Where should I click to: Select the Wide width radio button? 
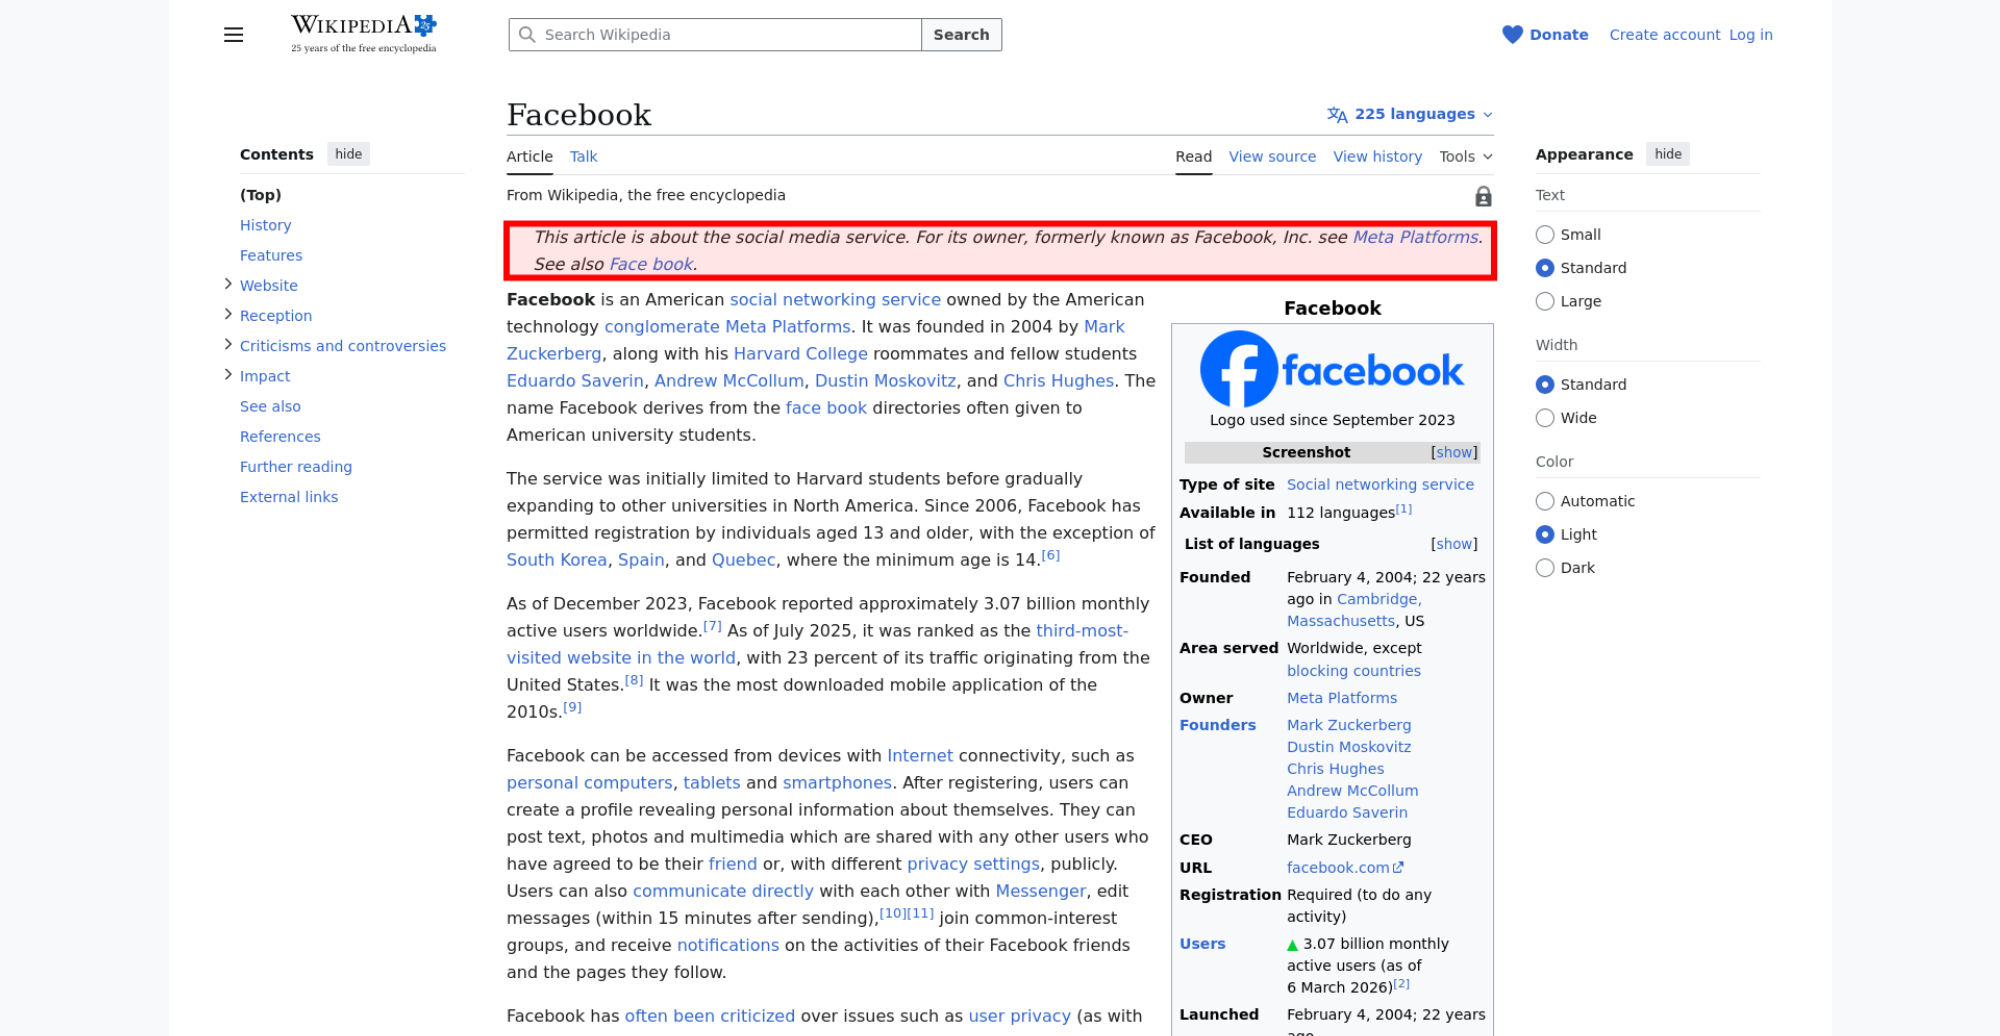point(1545,418)
